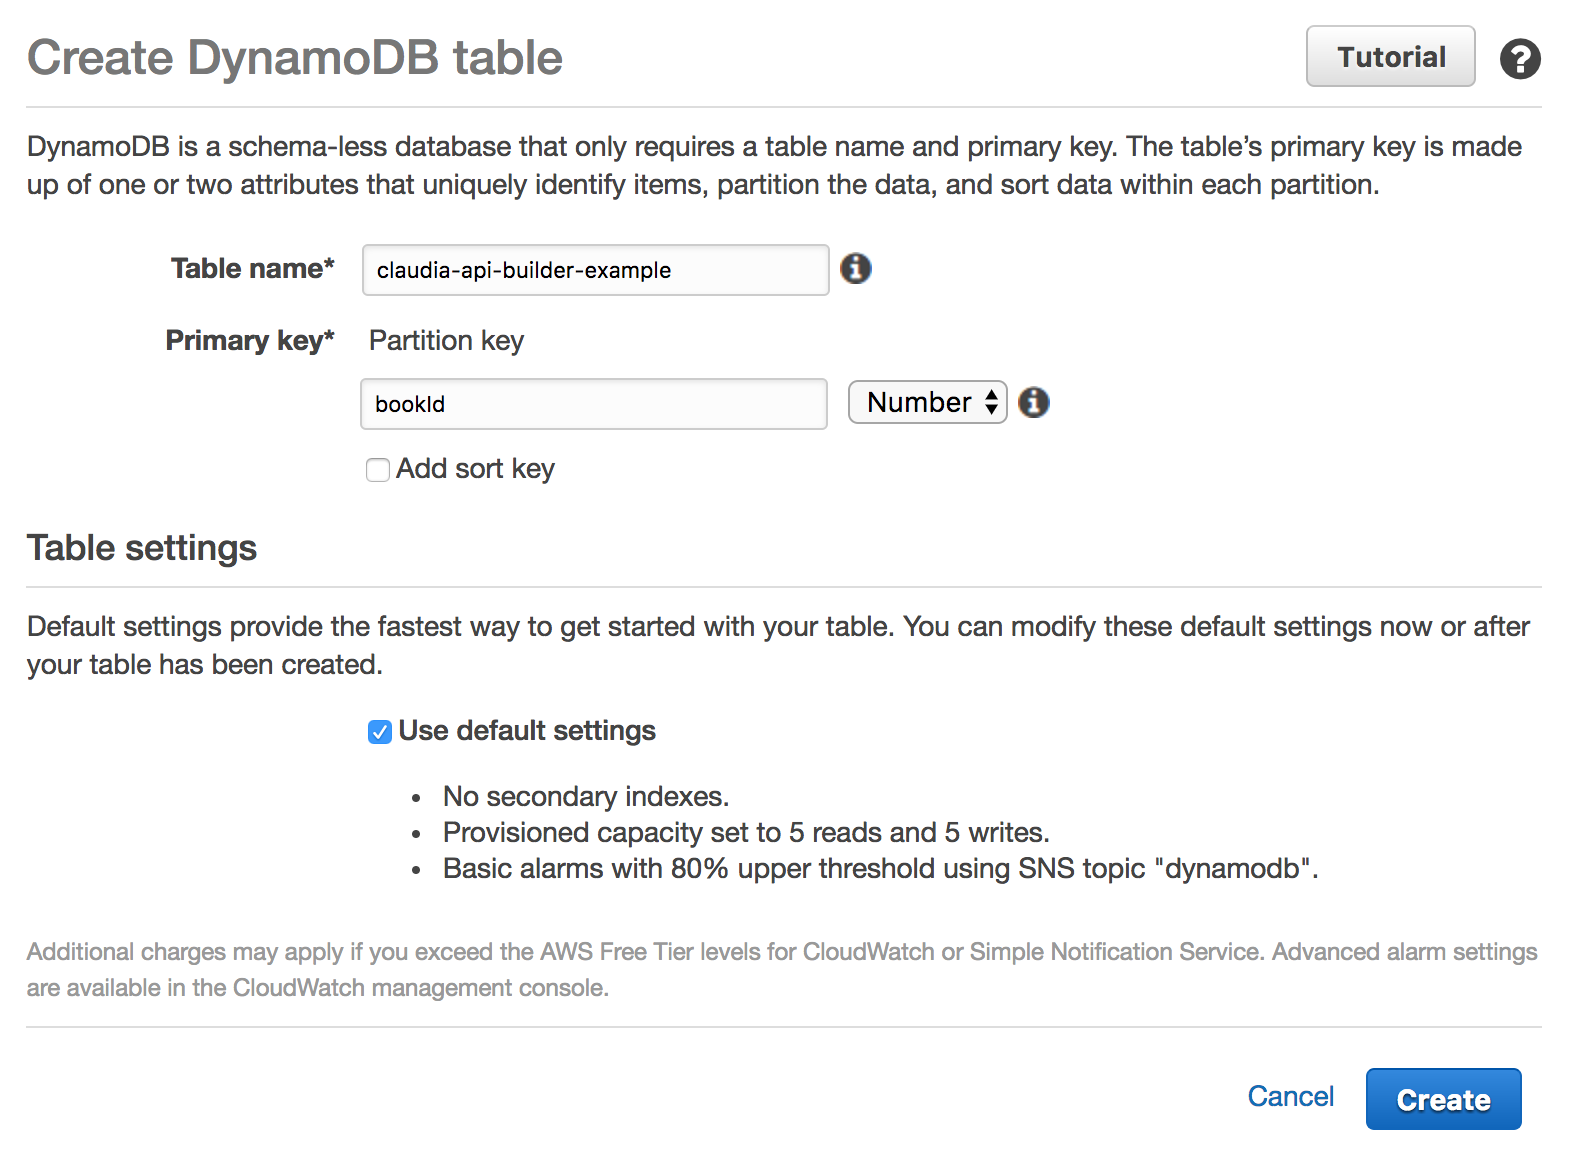
Task: Enable the Add sort key checkbox
Action: (378, 469)
